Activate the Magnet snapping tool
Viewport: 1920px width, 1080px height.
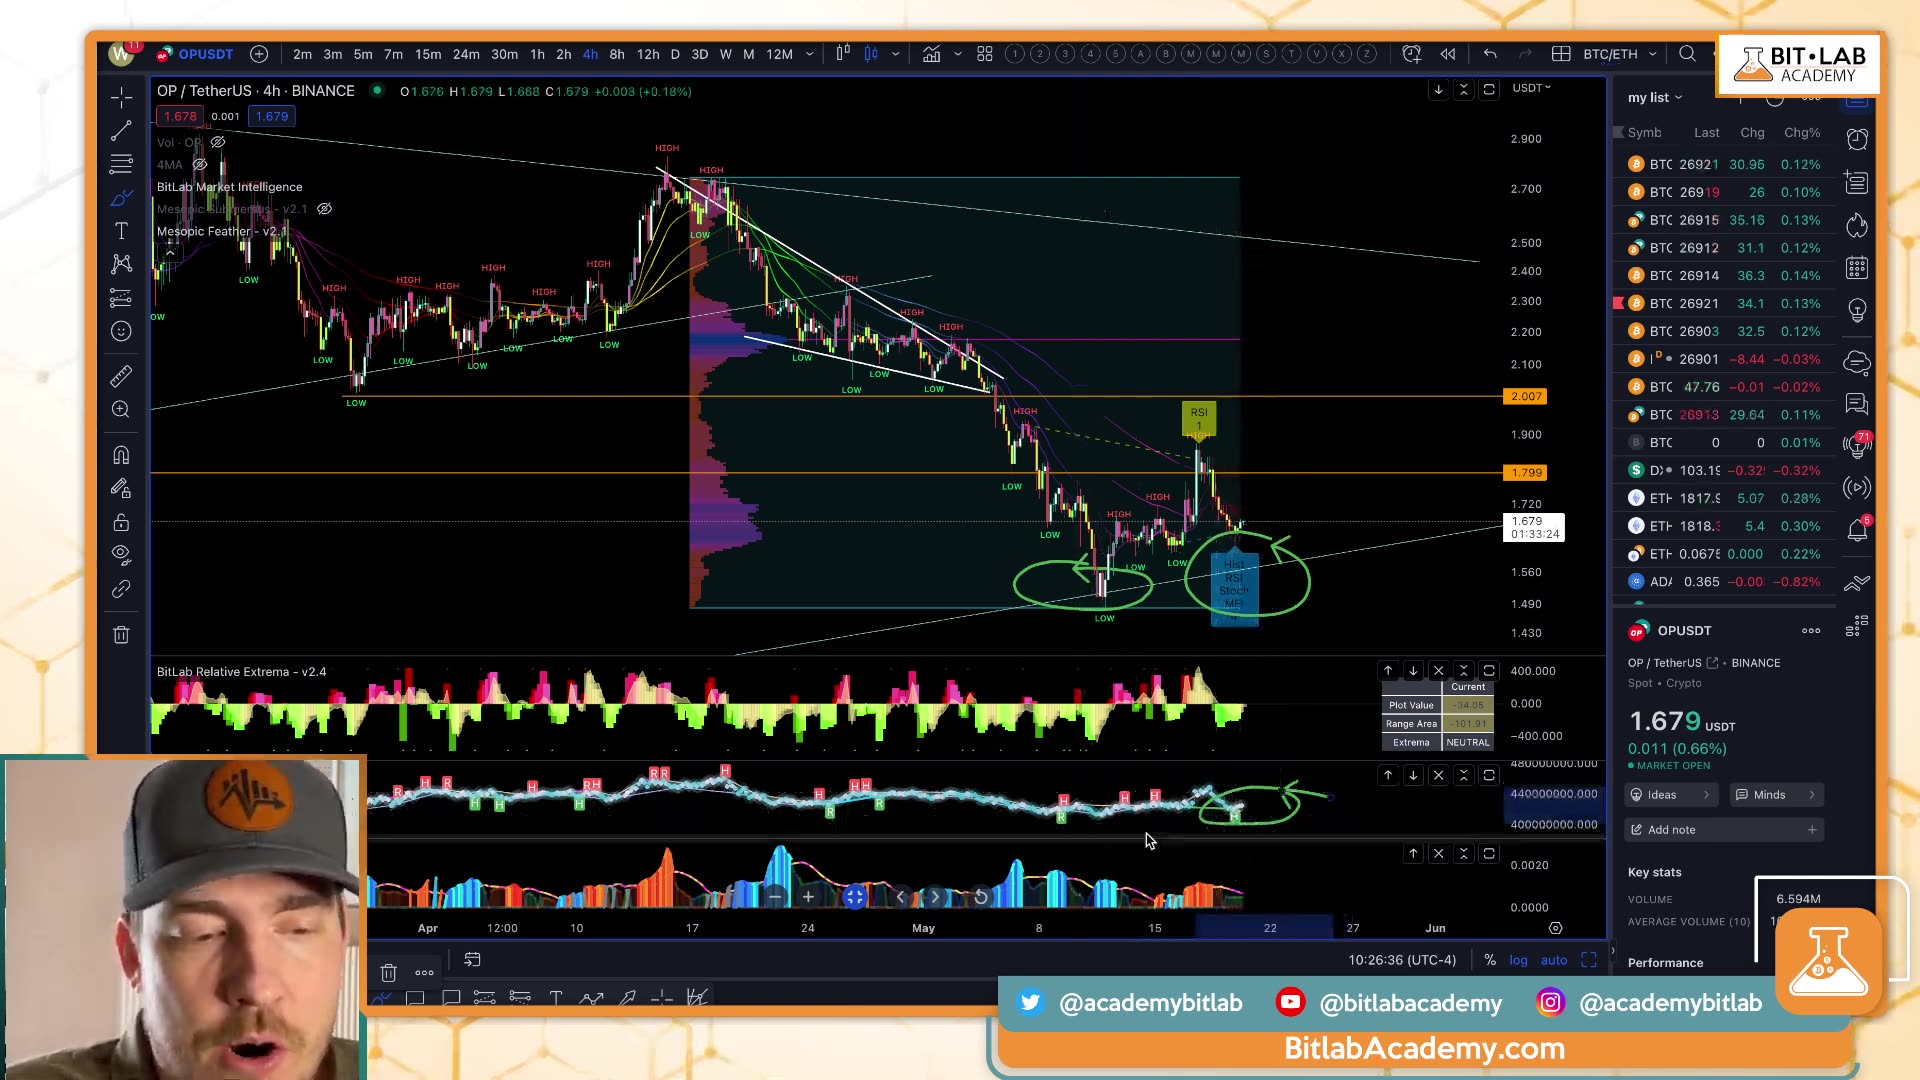pyautogui.click(x=121, y=455)
